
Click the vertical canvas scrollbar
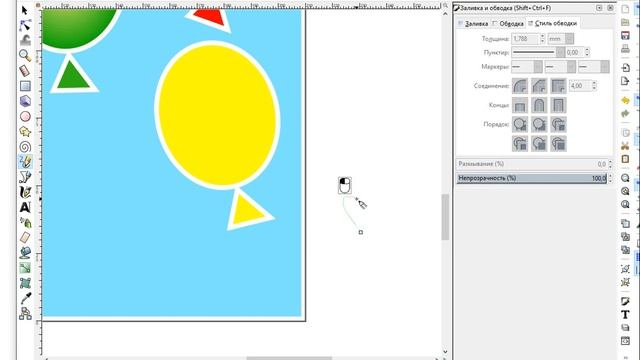coord(445,217)
